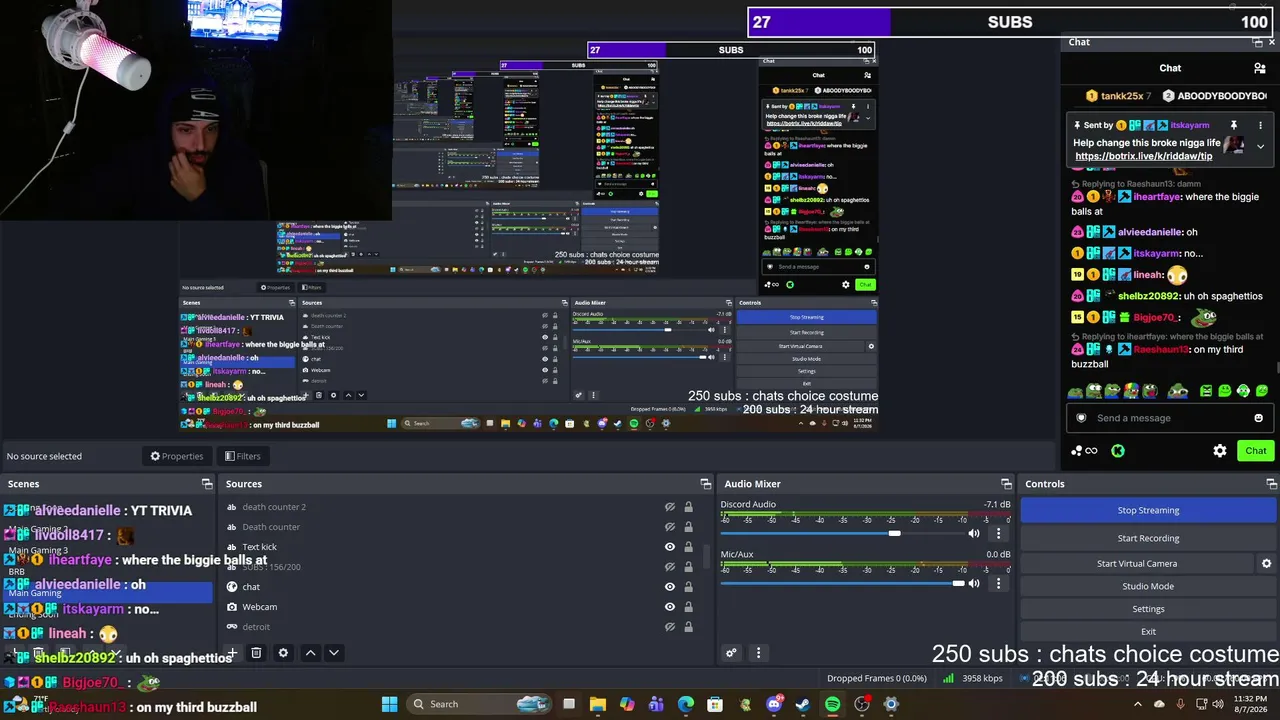Screen dimensions: 1280x720
Task: Show the detroit source
Action: coord(670,627)
